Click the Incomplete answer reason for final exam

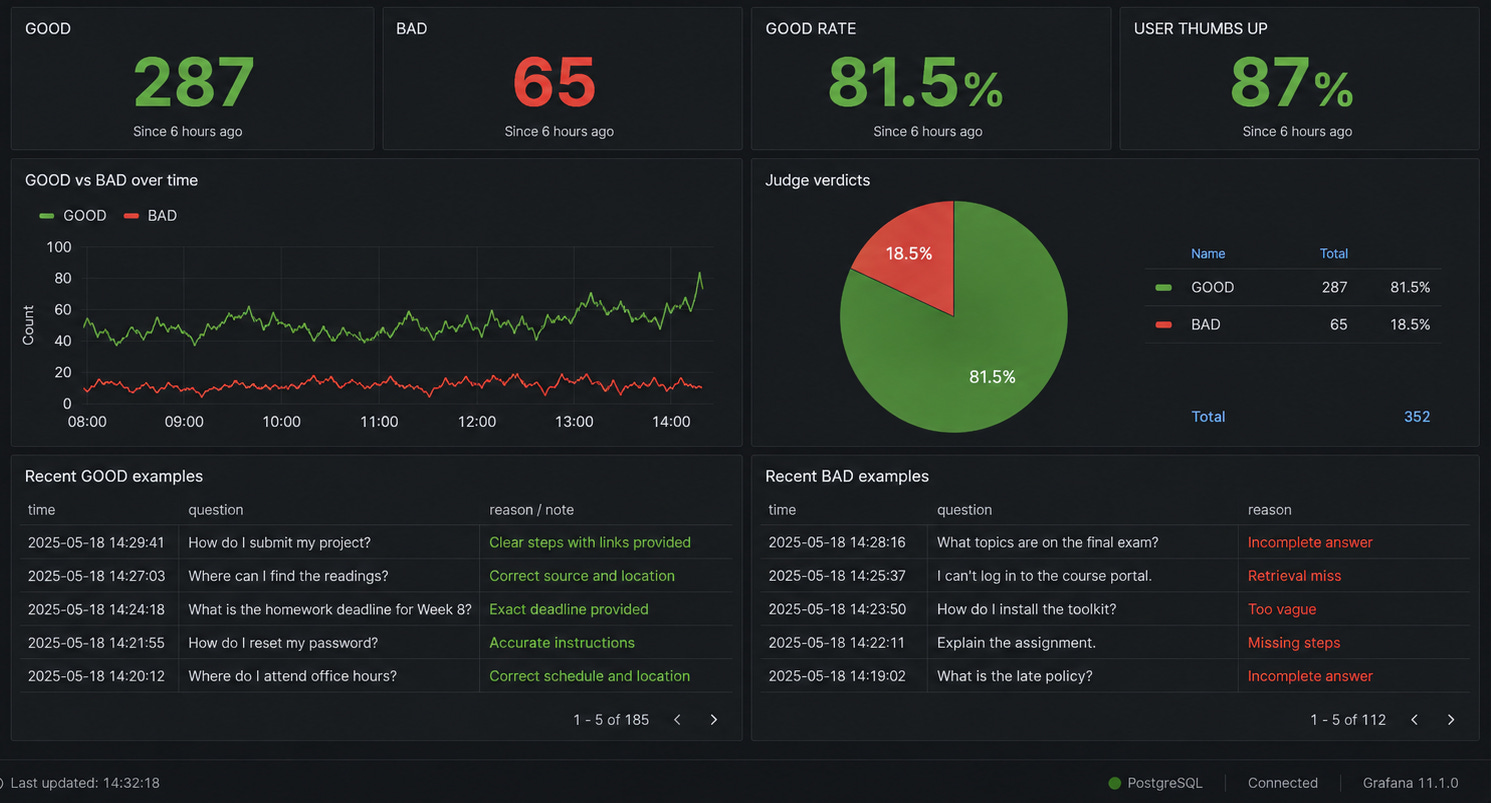click(1310, 542)
